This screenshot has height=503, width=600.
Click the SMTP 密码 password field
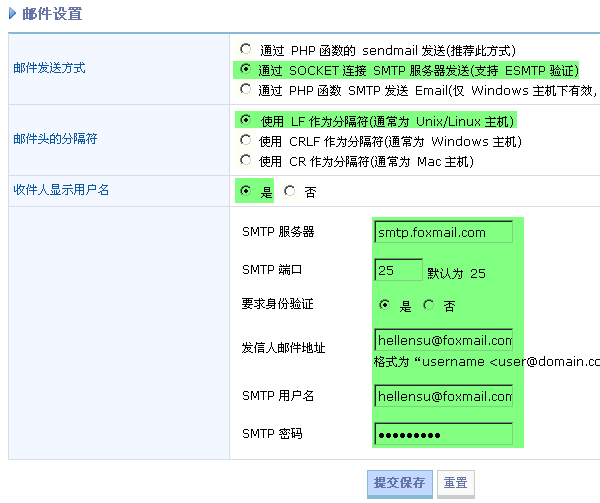point(443,434)
